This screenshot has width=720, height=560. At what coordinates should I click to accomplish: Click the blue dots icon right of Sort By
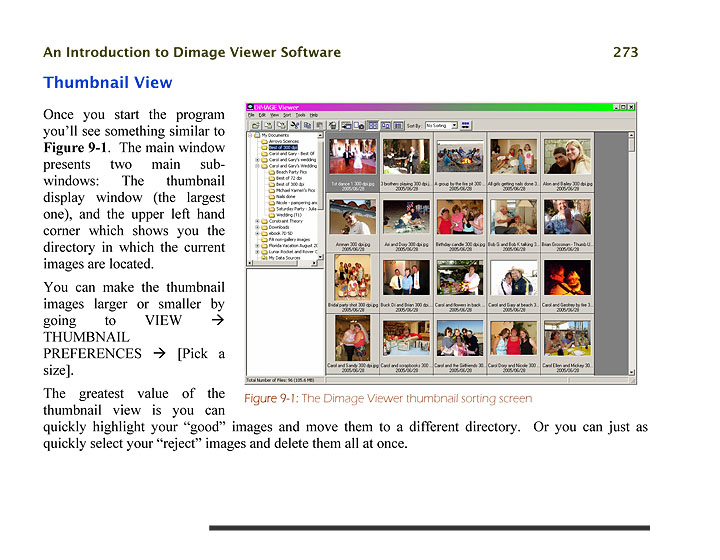(466, 125)
